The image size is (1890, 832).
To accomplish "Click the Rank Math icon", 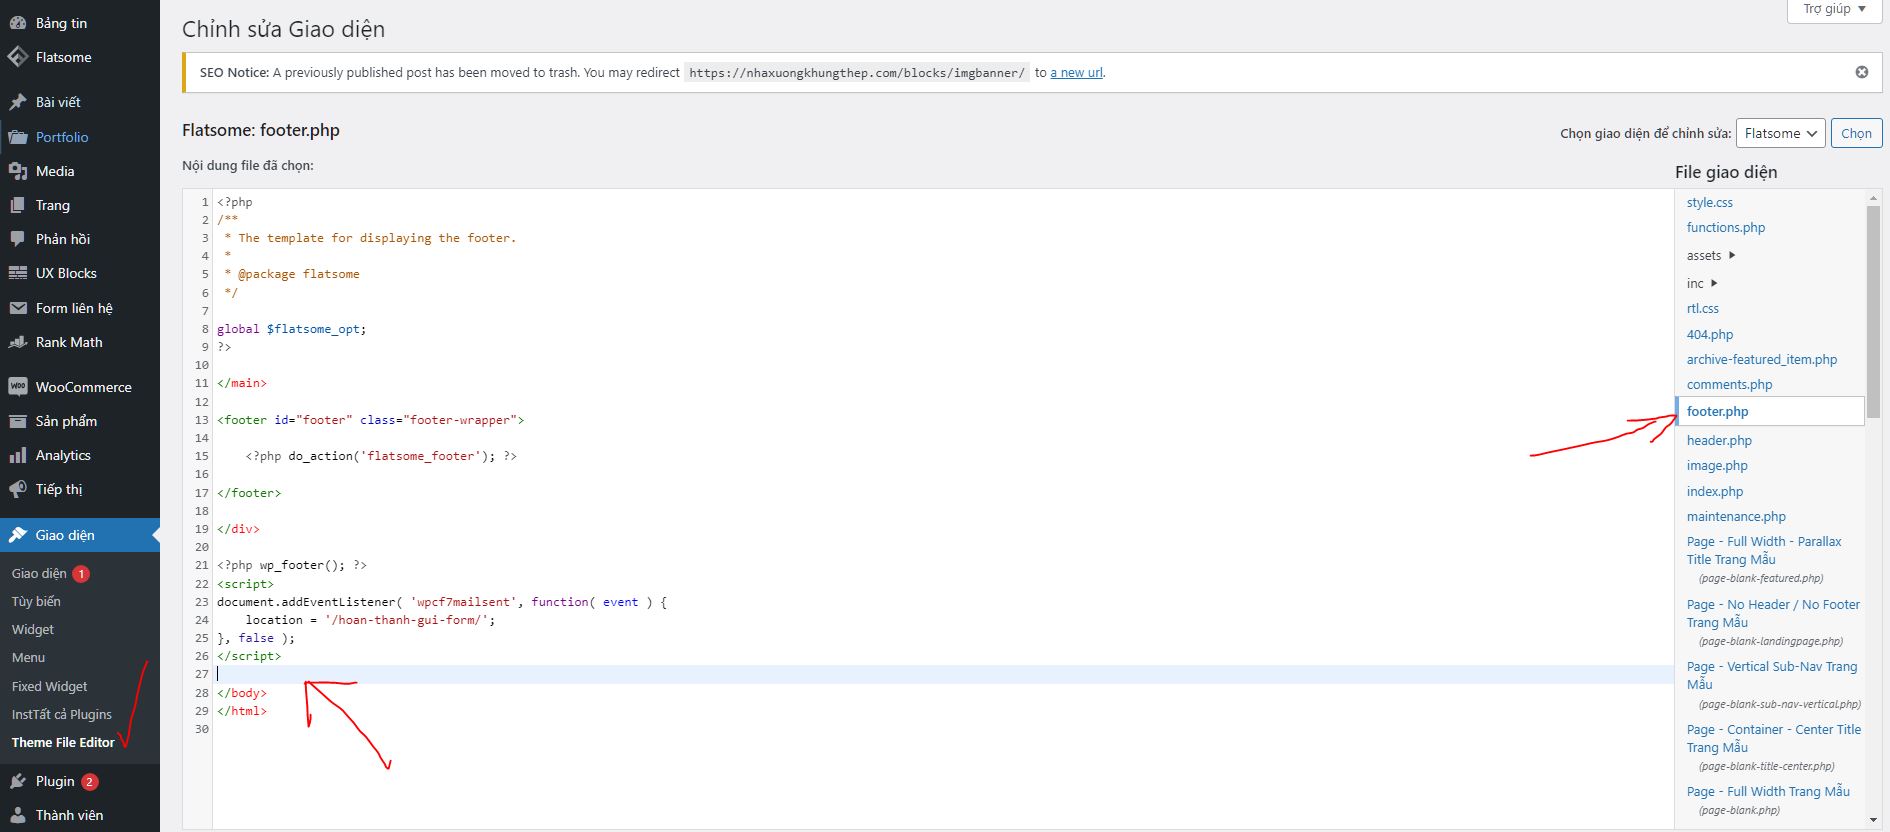I will click(x=18, y=342).
